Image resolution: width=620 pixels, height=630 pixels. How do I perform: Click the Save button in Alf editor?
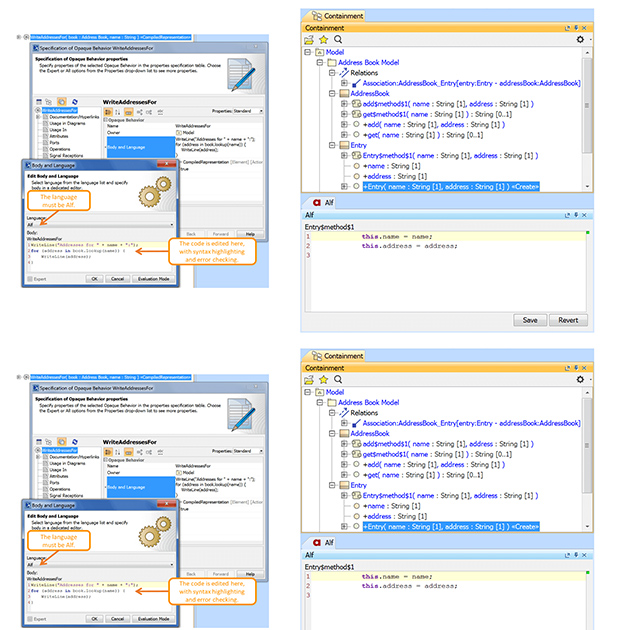click(x=529, y=320)
